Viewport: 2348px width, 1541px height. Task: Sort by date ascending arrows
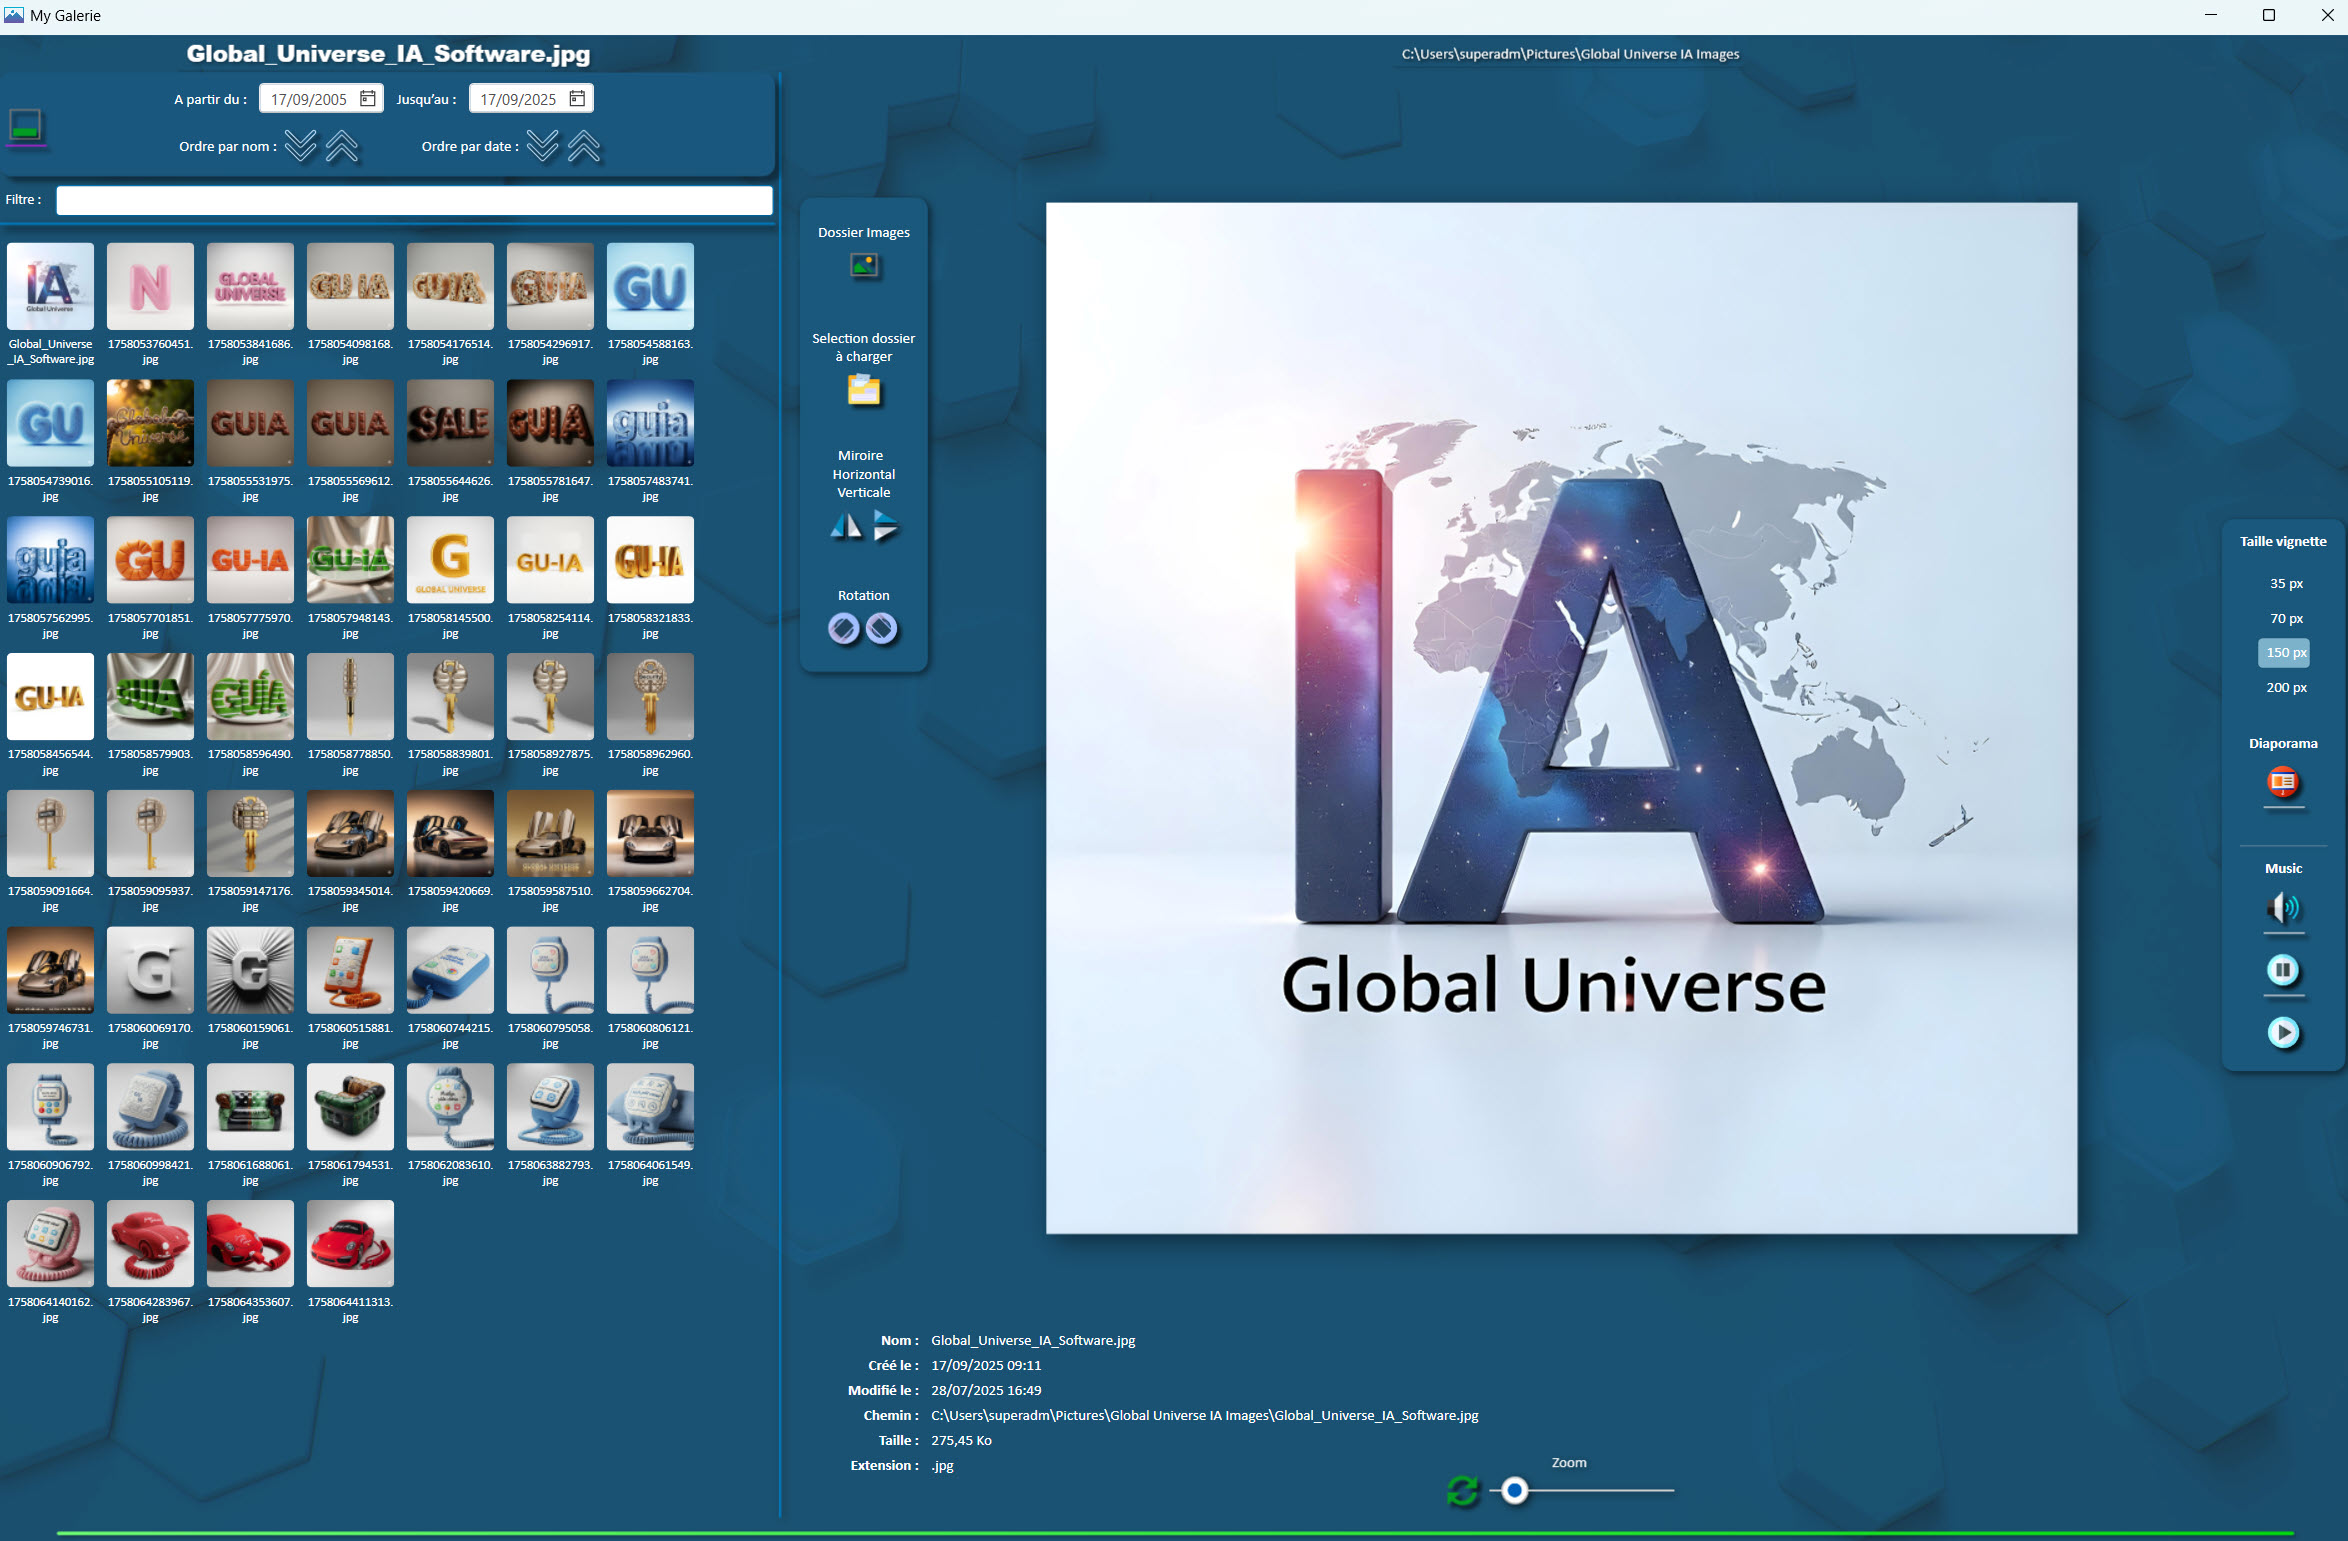(584, 146)
